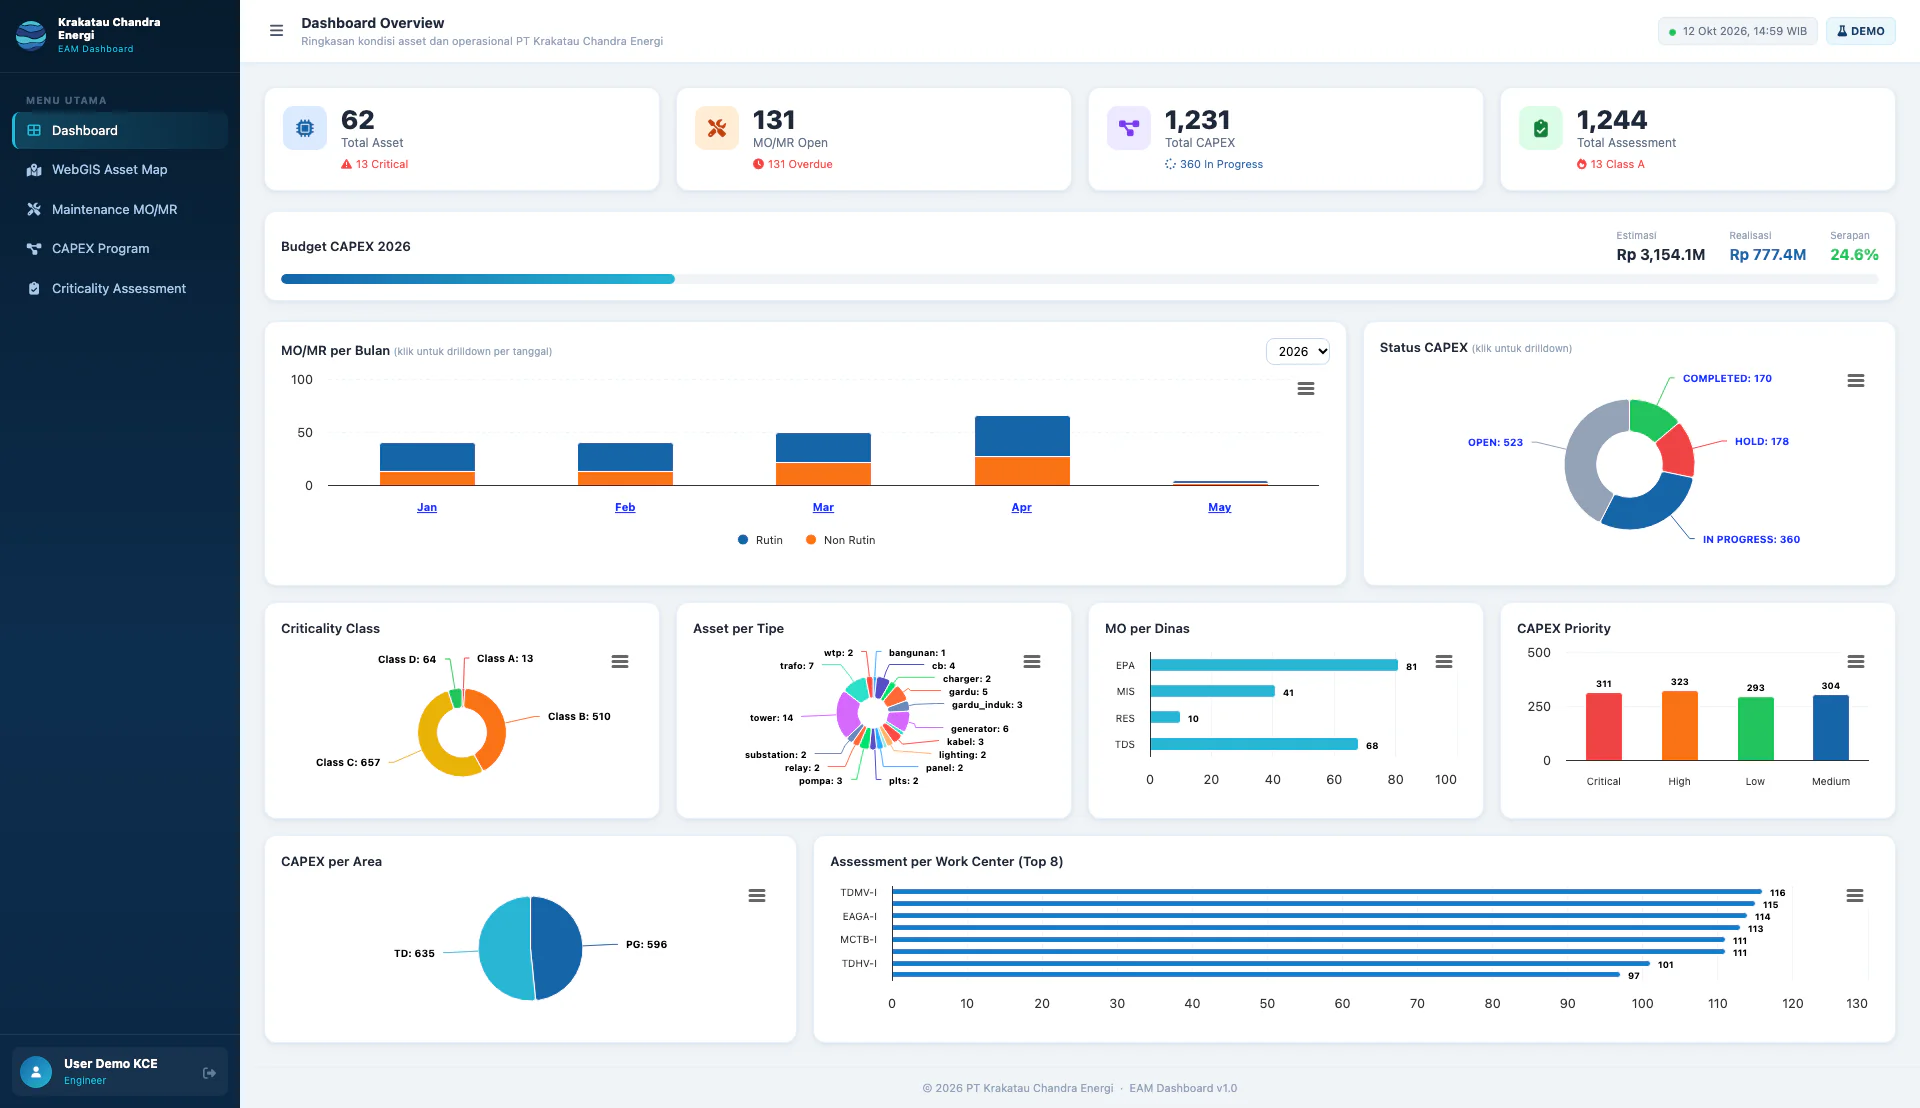Click the Budget CAPEX progress bar
The height and width of the screenshot is (1108, 1920).
pos(1080,279)
